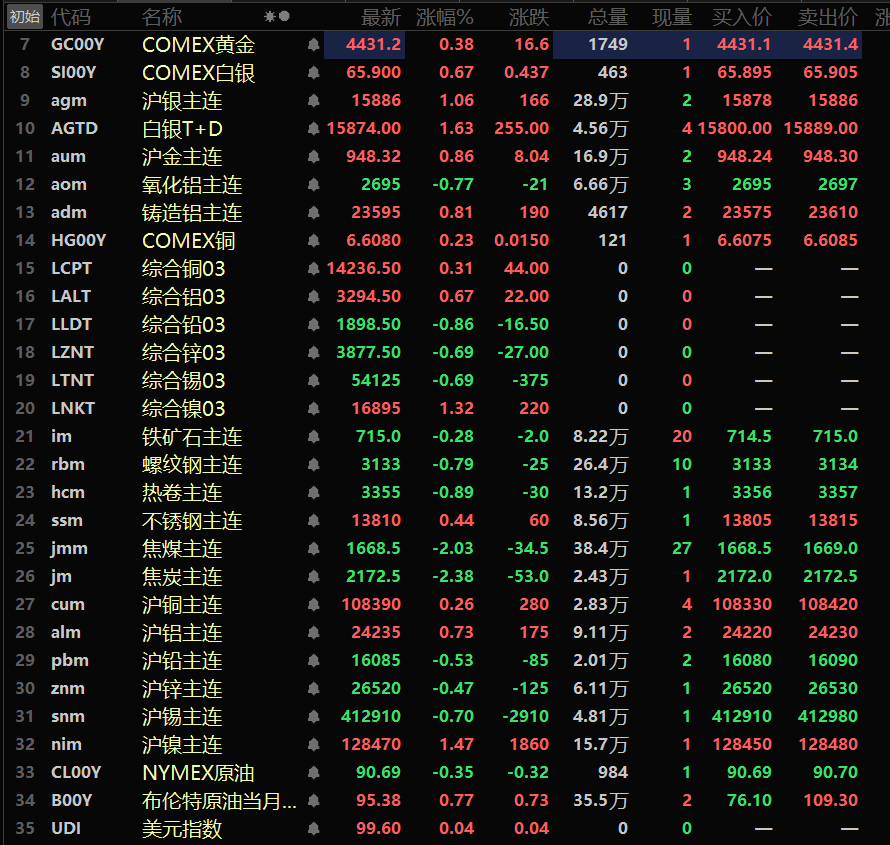This screenshot has height=845, width=890.
Task: Open the 螺纹钢主连 contract row
Action: (434, 464)
